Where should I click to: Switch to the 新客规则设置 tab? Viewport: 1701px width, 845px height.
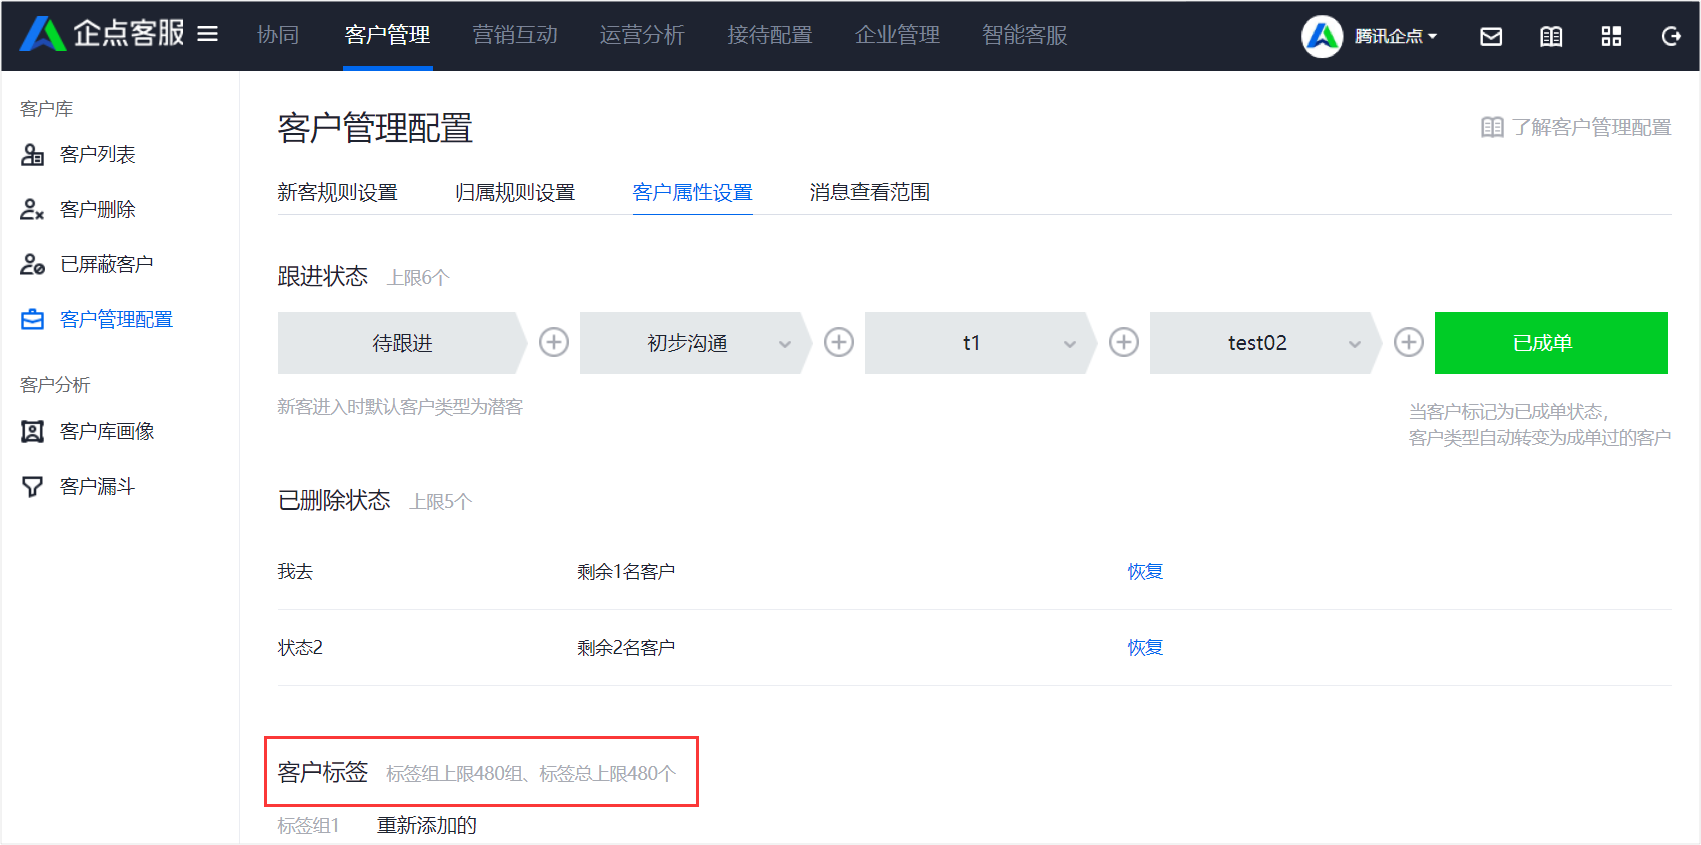pos(337,192)
